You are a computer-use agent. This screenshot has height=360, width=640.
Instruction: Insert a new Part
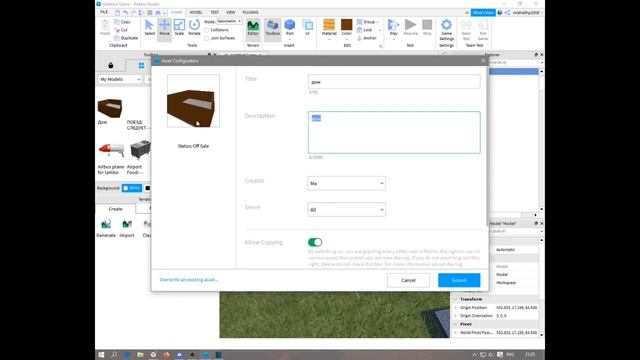click(x=290, y=28)
